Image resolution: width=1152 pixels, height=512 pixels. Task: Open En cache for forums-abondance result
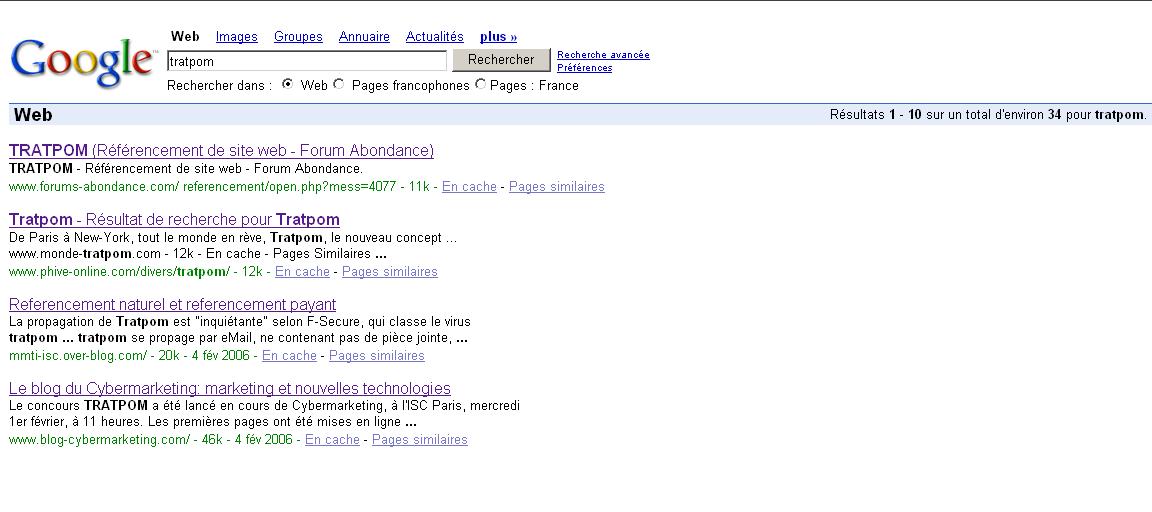tap(469, 187)
